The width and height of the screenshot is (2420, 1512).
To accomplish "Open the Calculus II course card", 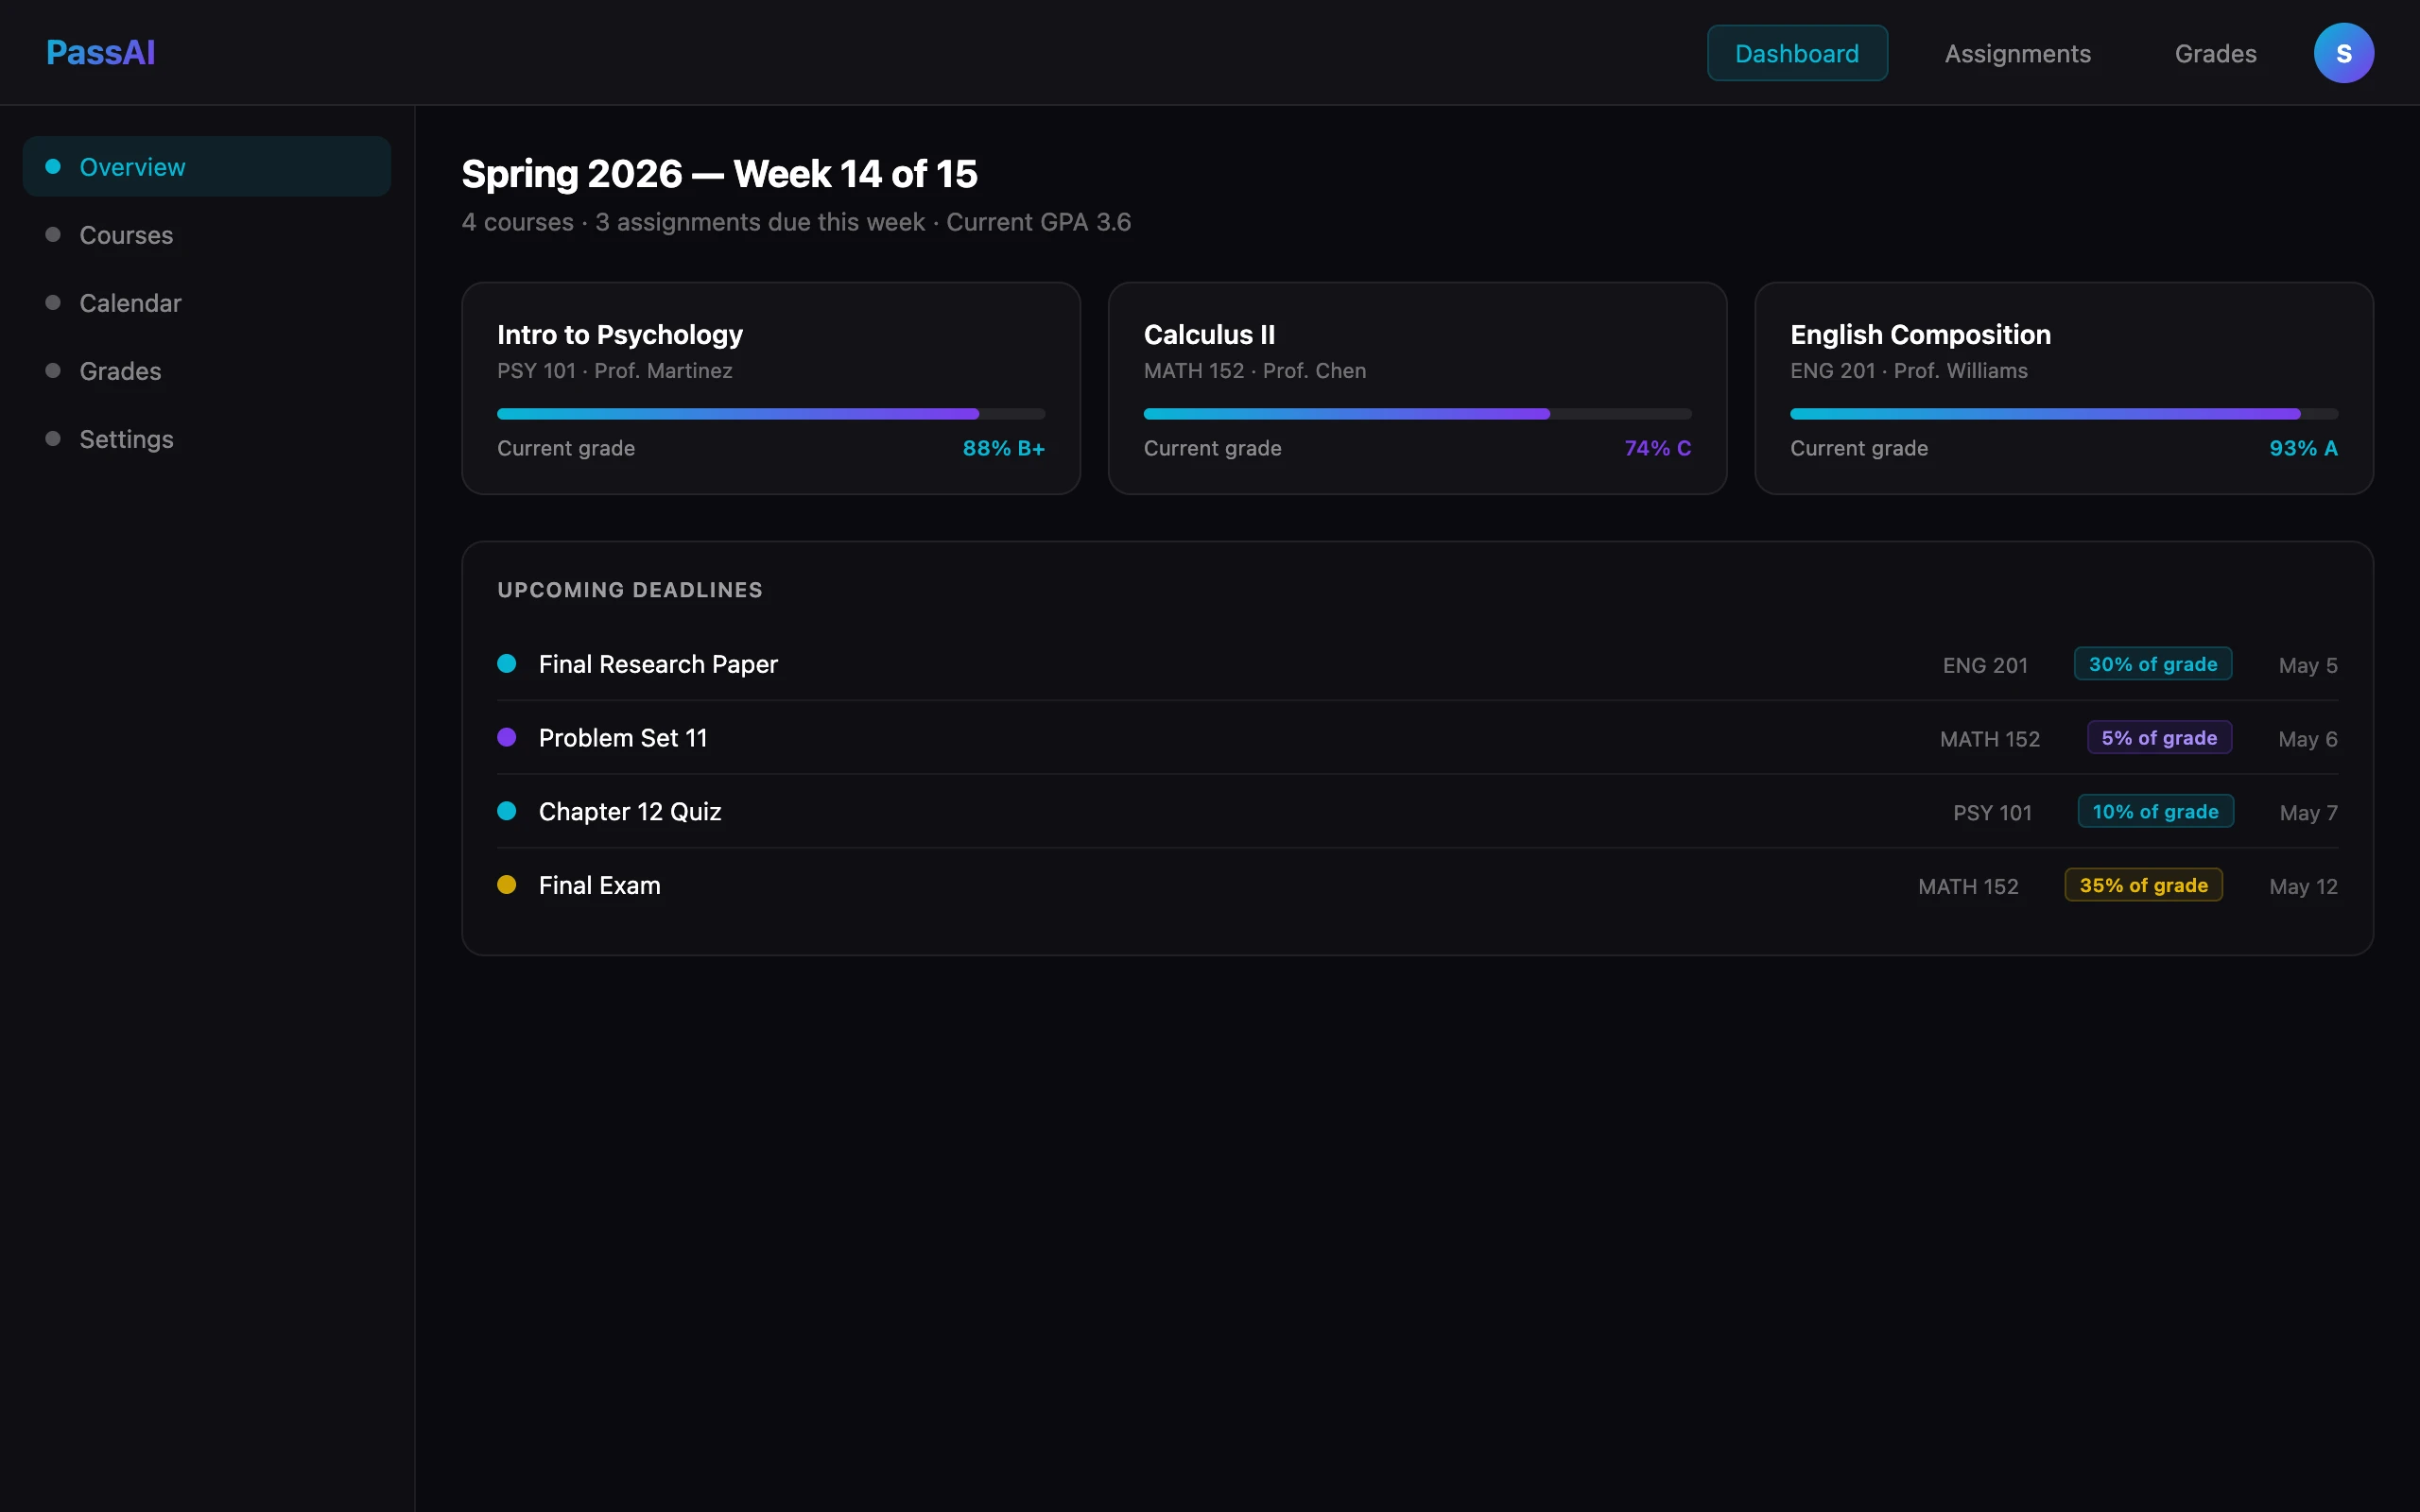I will [x=1417, y=388].
